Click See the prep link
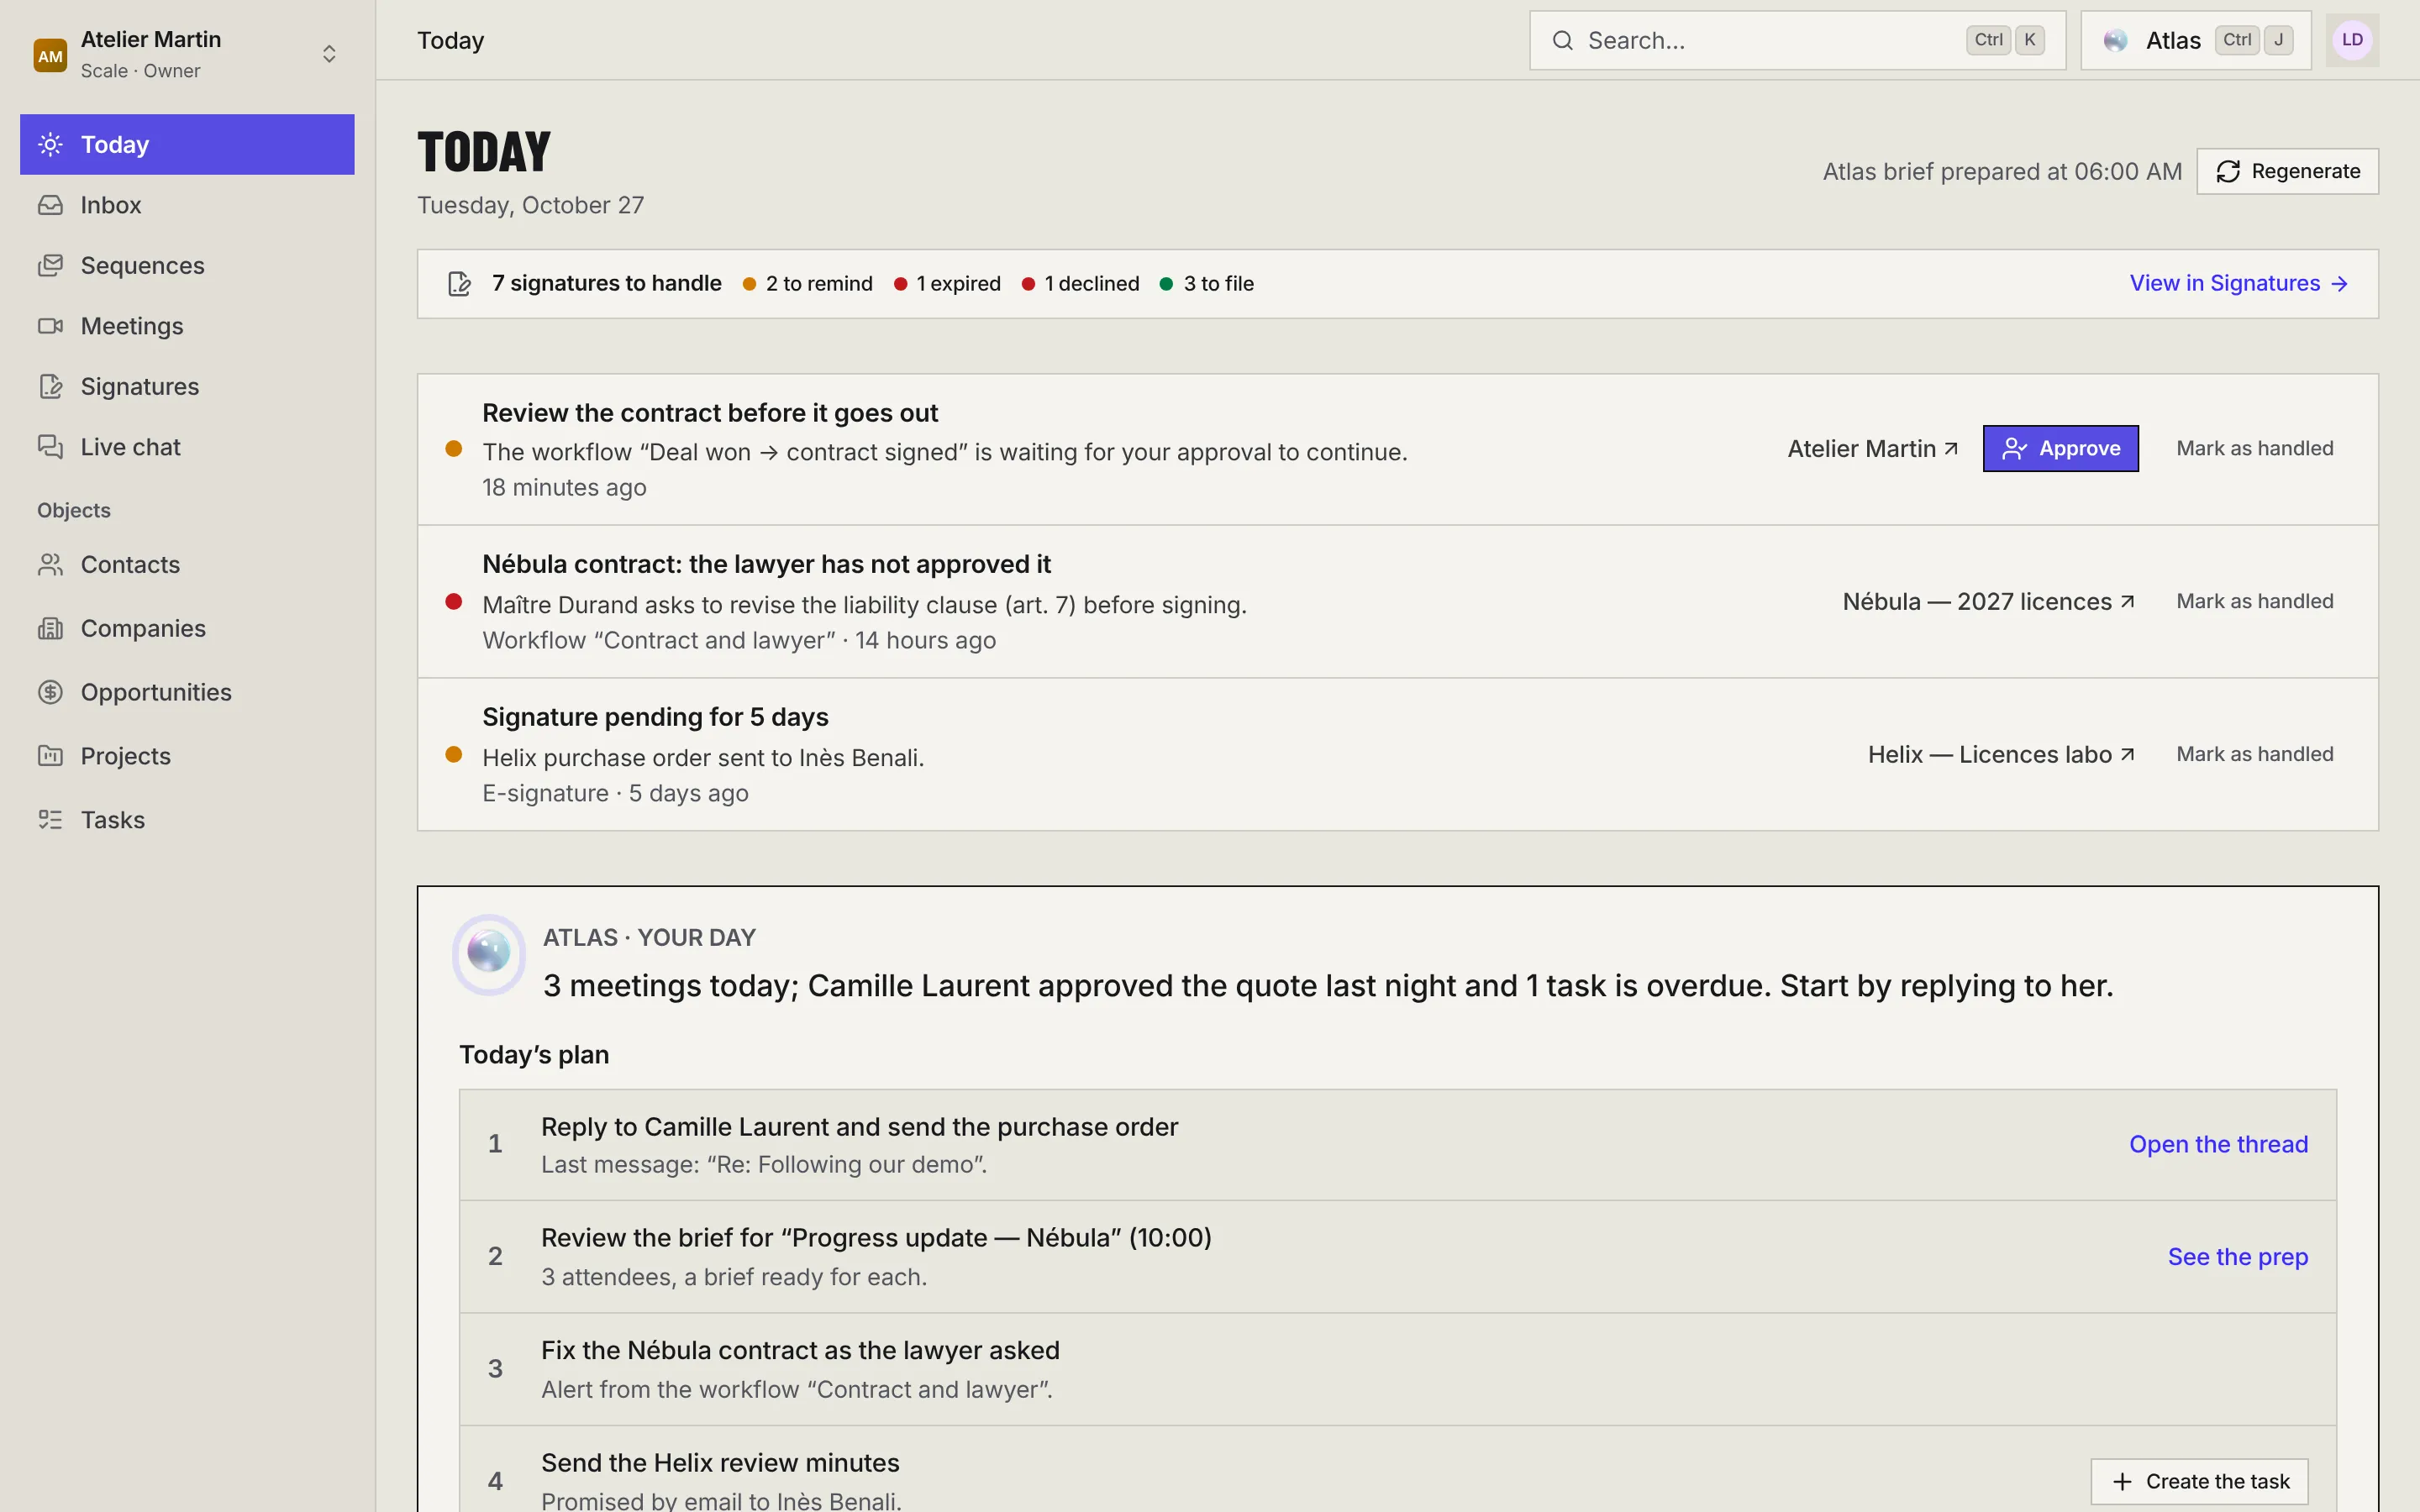 [2238, 1257]
